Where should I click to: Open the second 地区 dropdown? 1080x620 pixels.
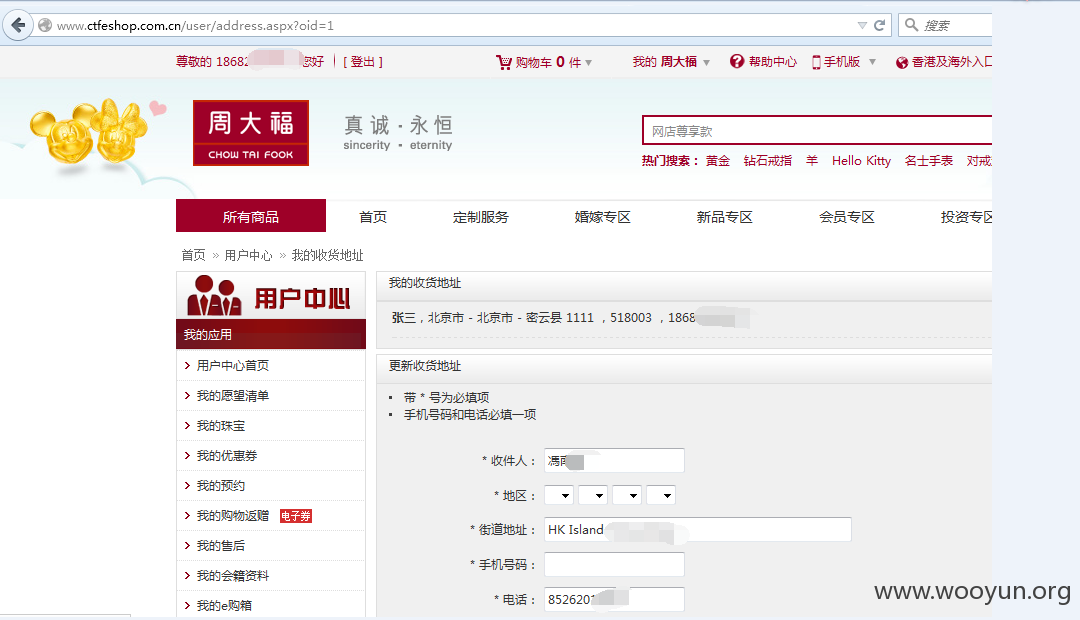pyautogui.click(x=592, y=495)
